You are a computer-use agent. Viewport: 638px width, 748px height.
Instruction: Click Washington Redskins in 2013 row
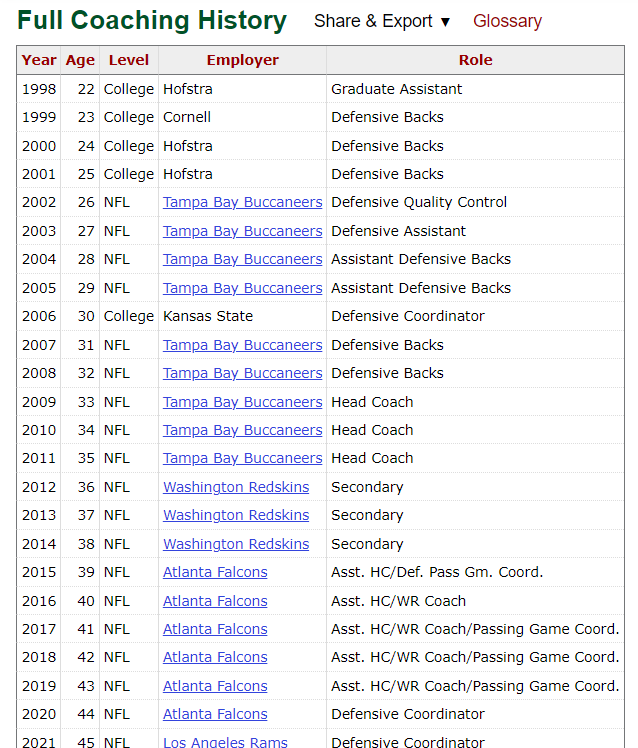pyautogui.click(x=236, y=515)
